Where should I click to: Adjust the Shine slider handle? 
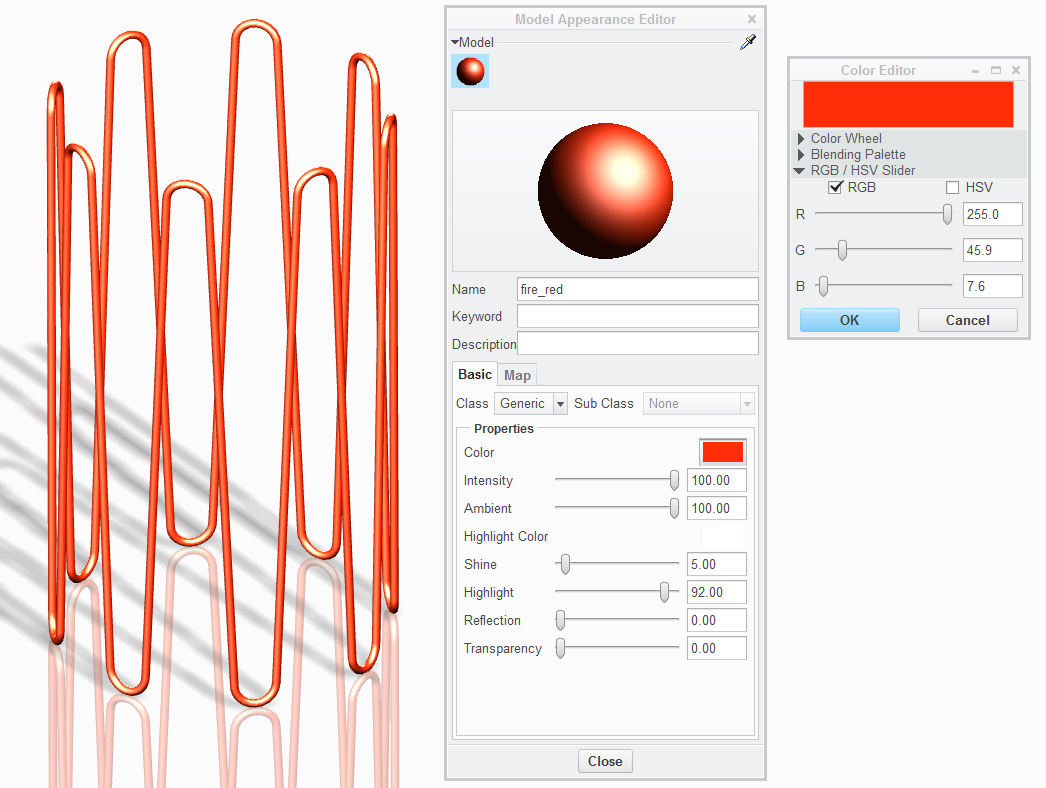click(566, 564)
